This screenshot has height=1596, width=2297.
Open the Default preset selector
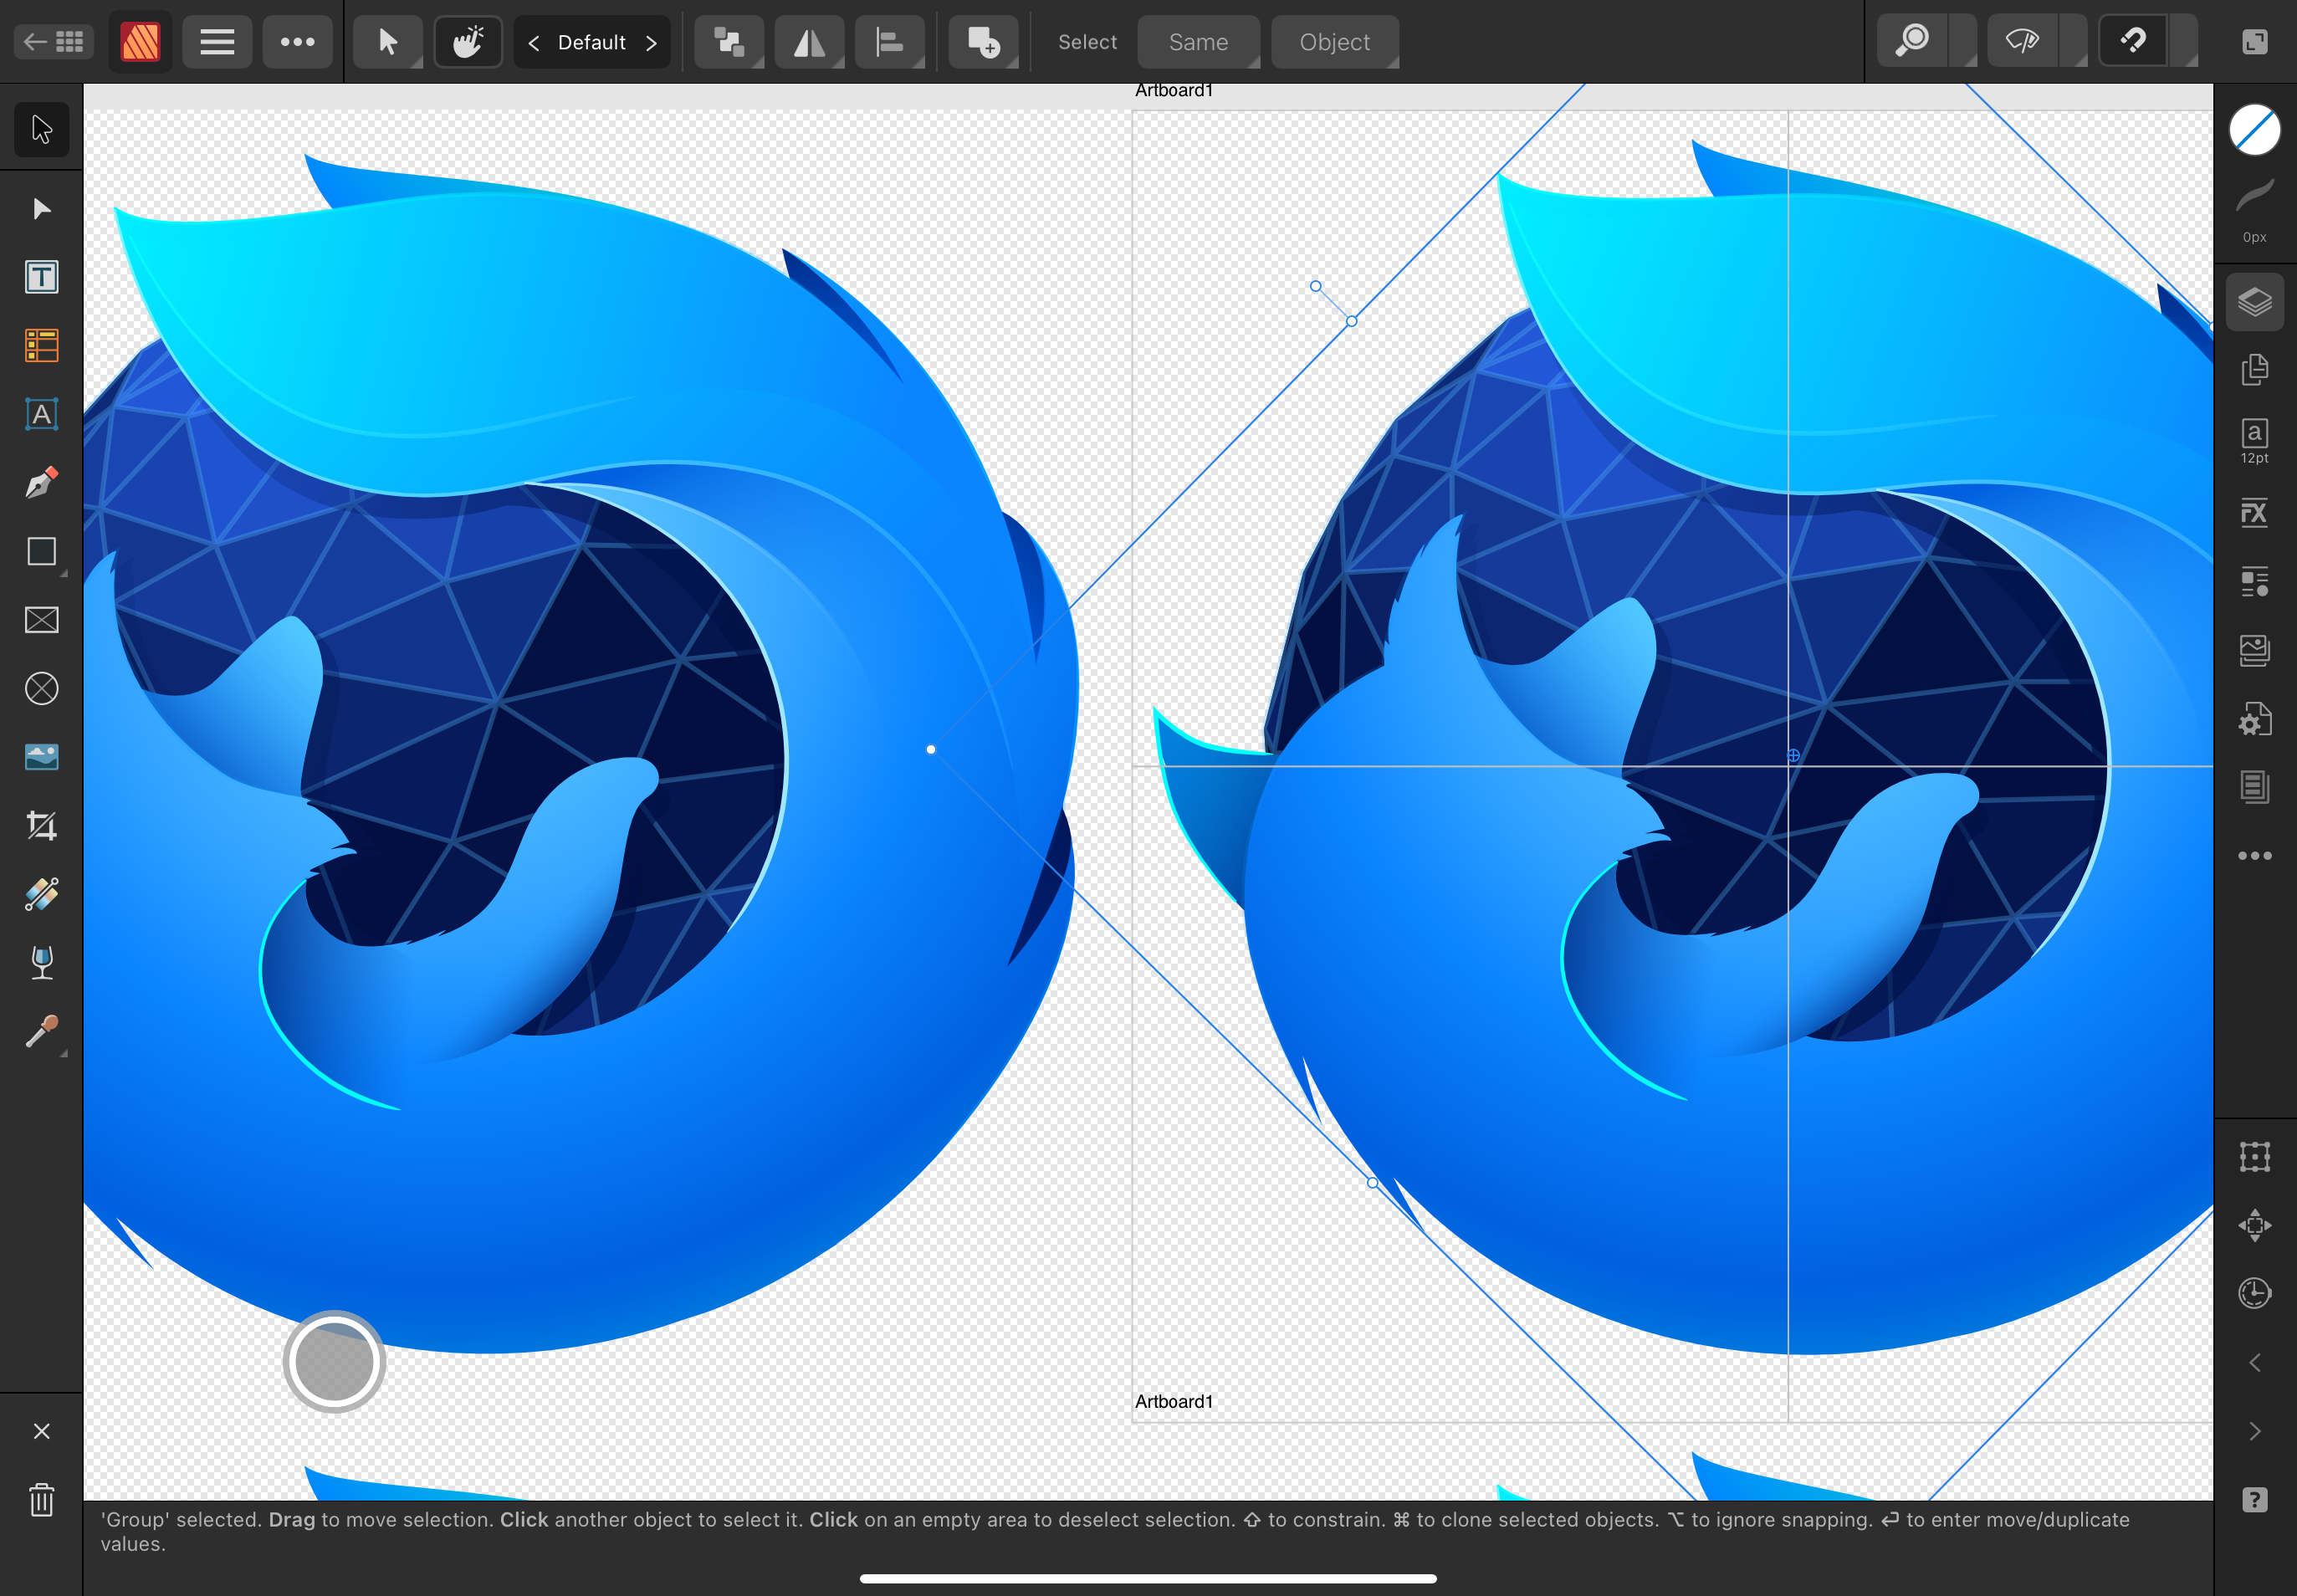(592, 42)
